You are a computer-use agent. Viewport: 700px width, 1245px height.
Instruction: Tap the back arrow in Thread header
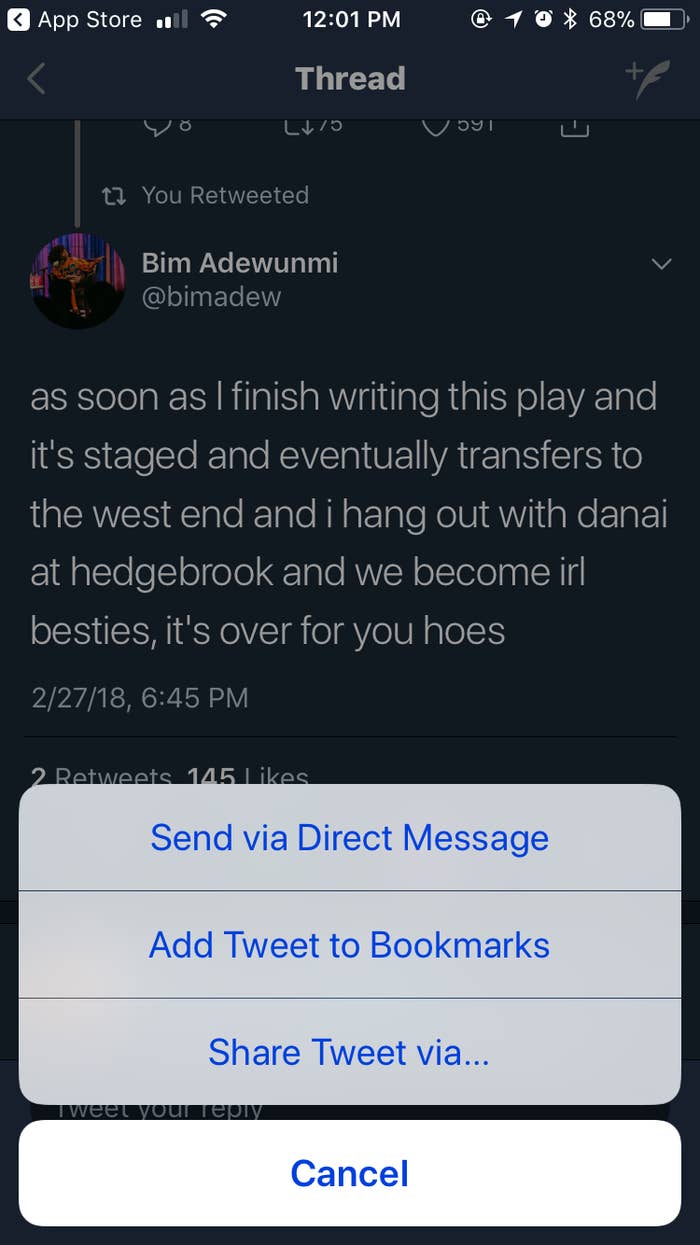pos(36,78)
